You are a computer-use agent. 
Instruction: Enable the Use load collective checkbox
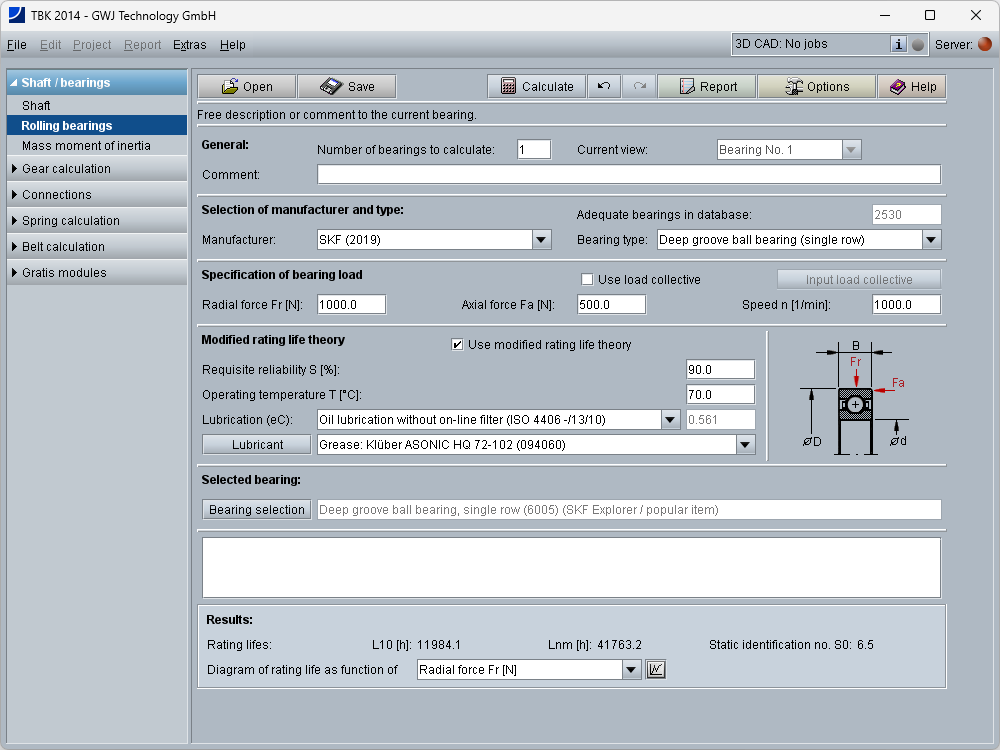coord(588,280)
